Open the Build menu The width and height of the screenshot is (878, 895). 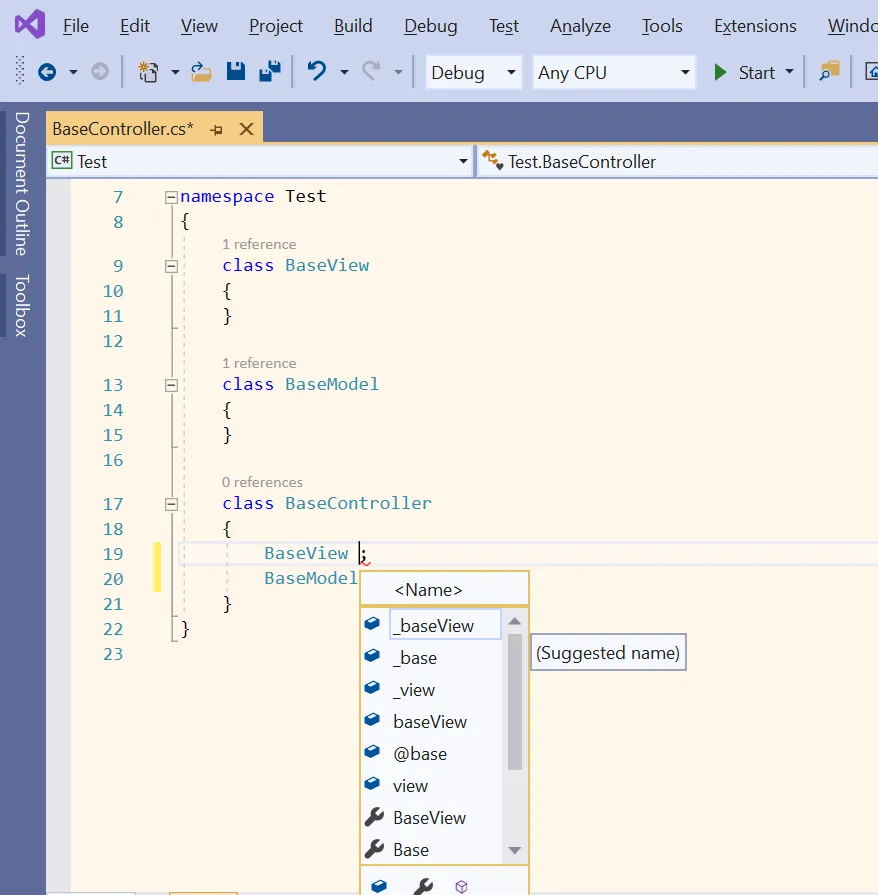pos(353,26)
